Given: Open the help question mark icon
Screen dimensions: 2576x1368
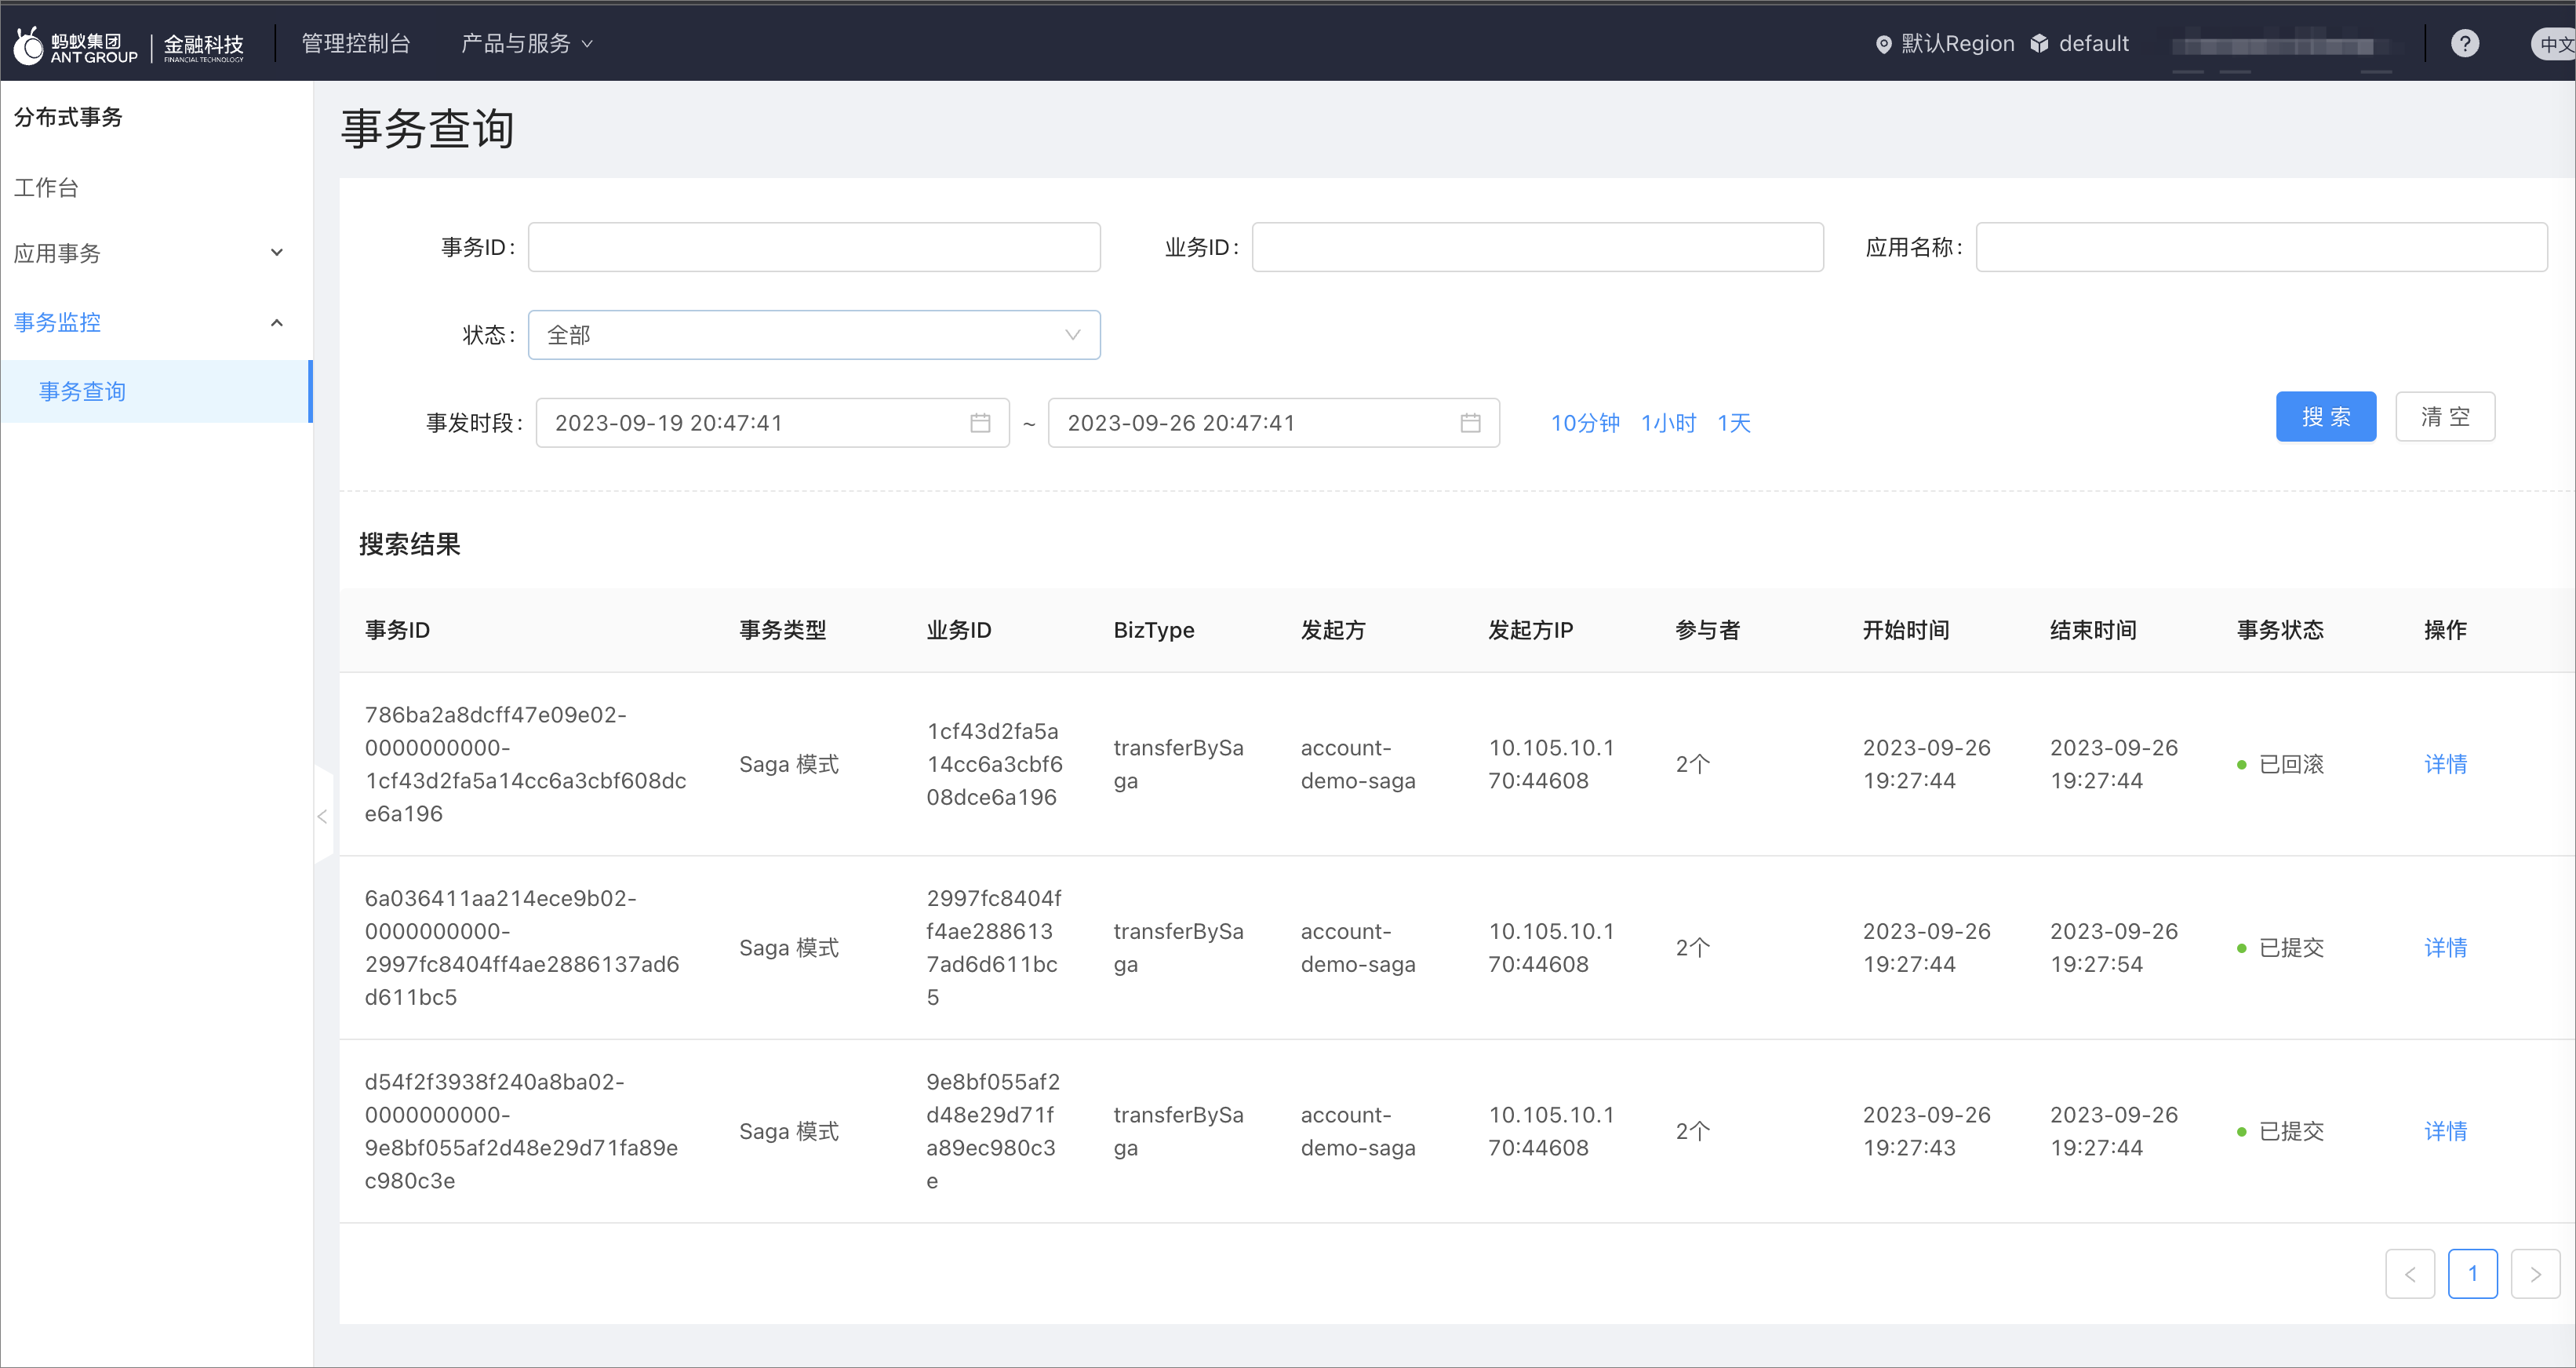Looking at the screenshot, I should pos(2465,44).
